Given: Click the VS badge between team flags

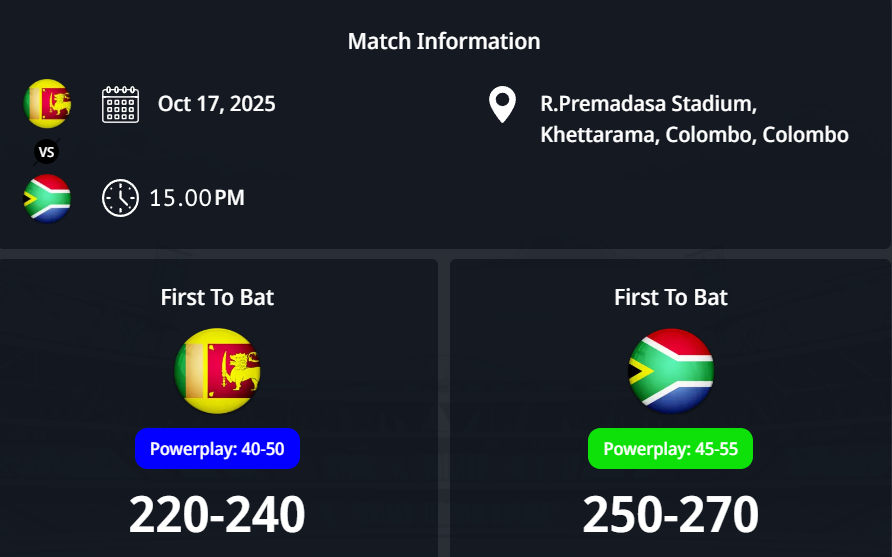Looking at the screenshot, I should (47, 152).
